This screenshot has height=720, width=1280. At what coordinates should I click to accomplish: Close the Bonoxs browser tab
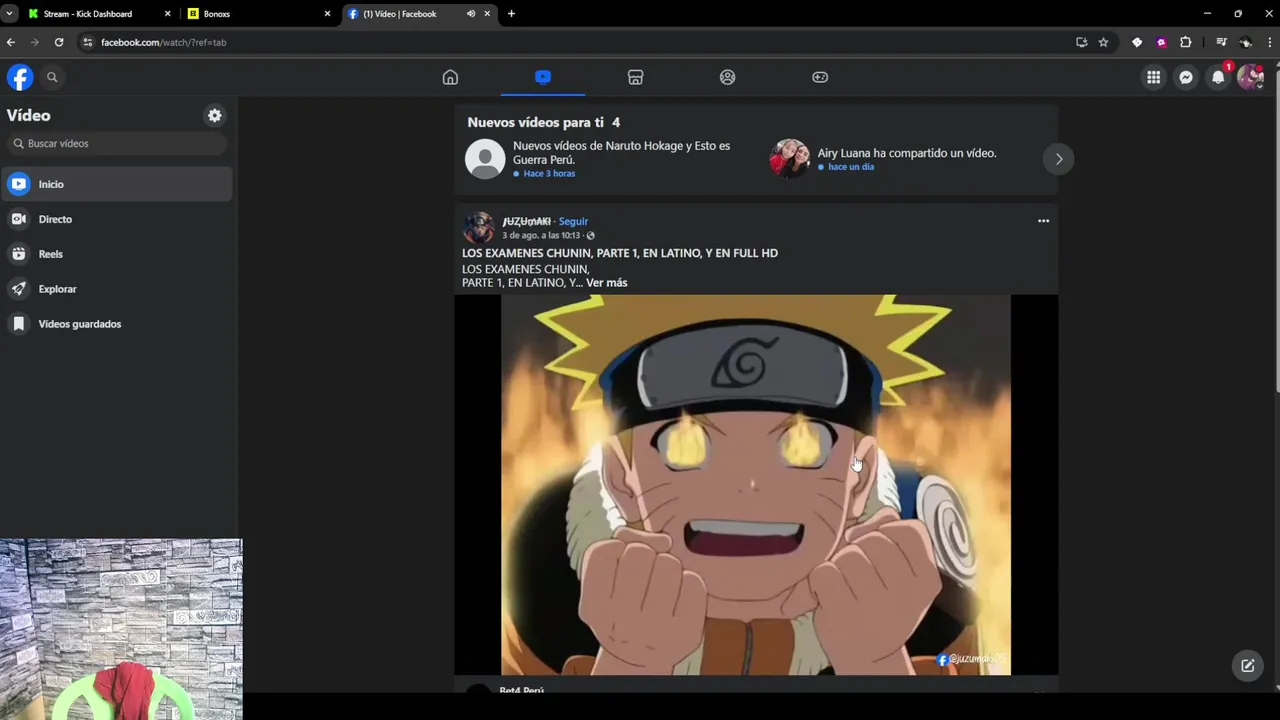pyautogui.click(x=327, y=14)
